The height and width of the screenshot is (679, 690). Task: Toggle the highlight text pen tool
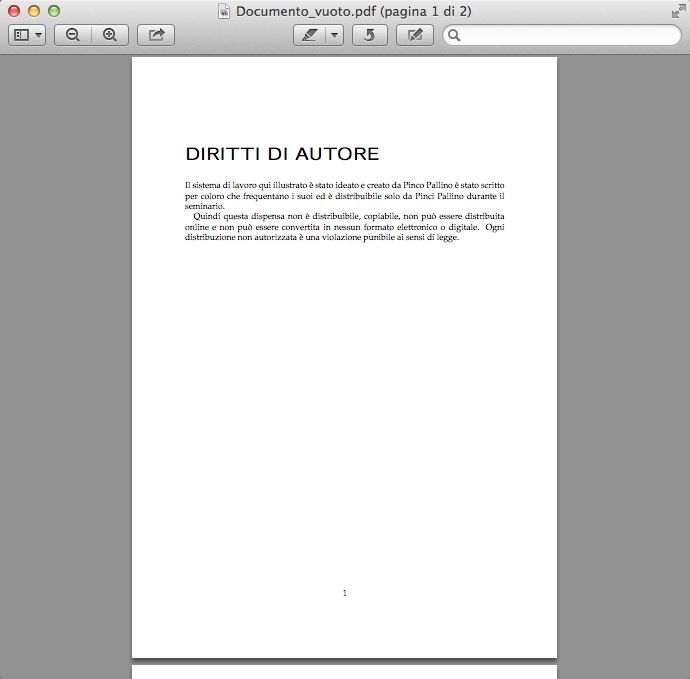(310, 35)
